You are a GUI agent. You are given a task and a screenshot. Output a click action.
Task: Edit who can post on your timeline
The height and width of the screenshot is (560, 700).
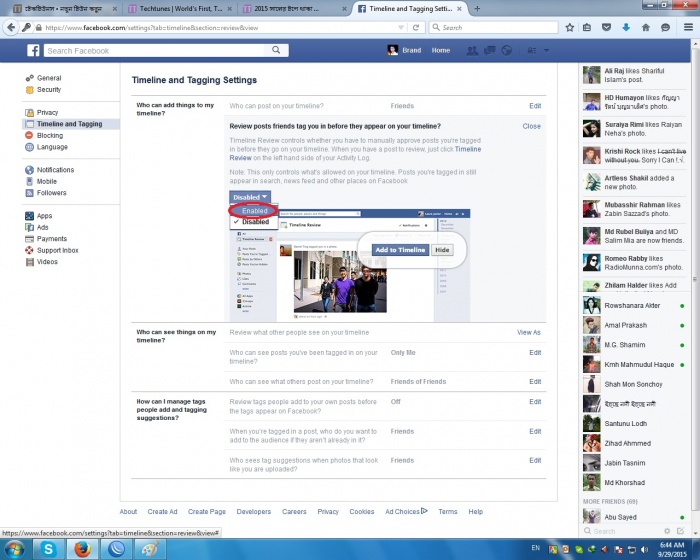click(535, 106)
